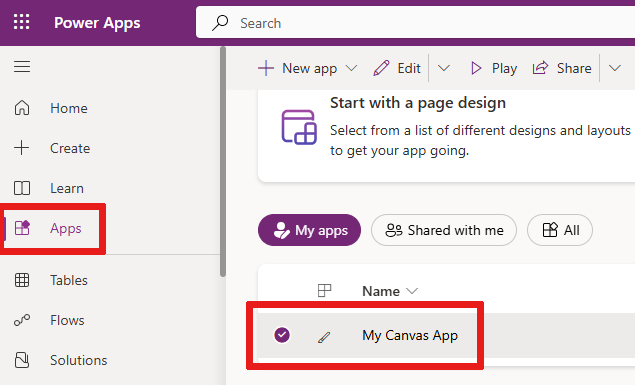The image size is (635, 385).
Task: Play the selected app
Action: (x=494, y=68)
